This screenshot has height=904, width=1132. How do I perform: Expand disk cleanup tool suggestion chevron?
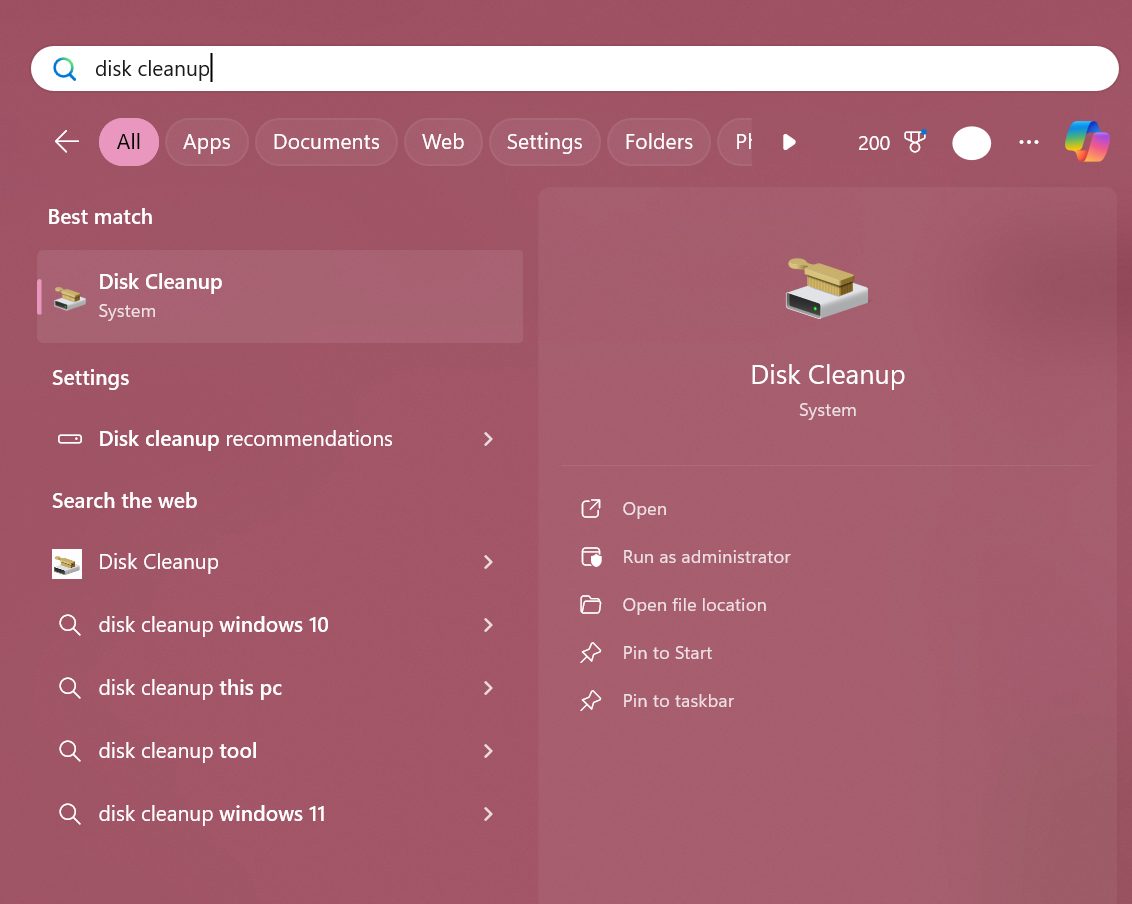(x=488, y=751)
